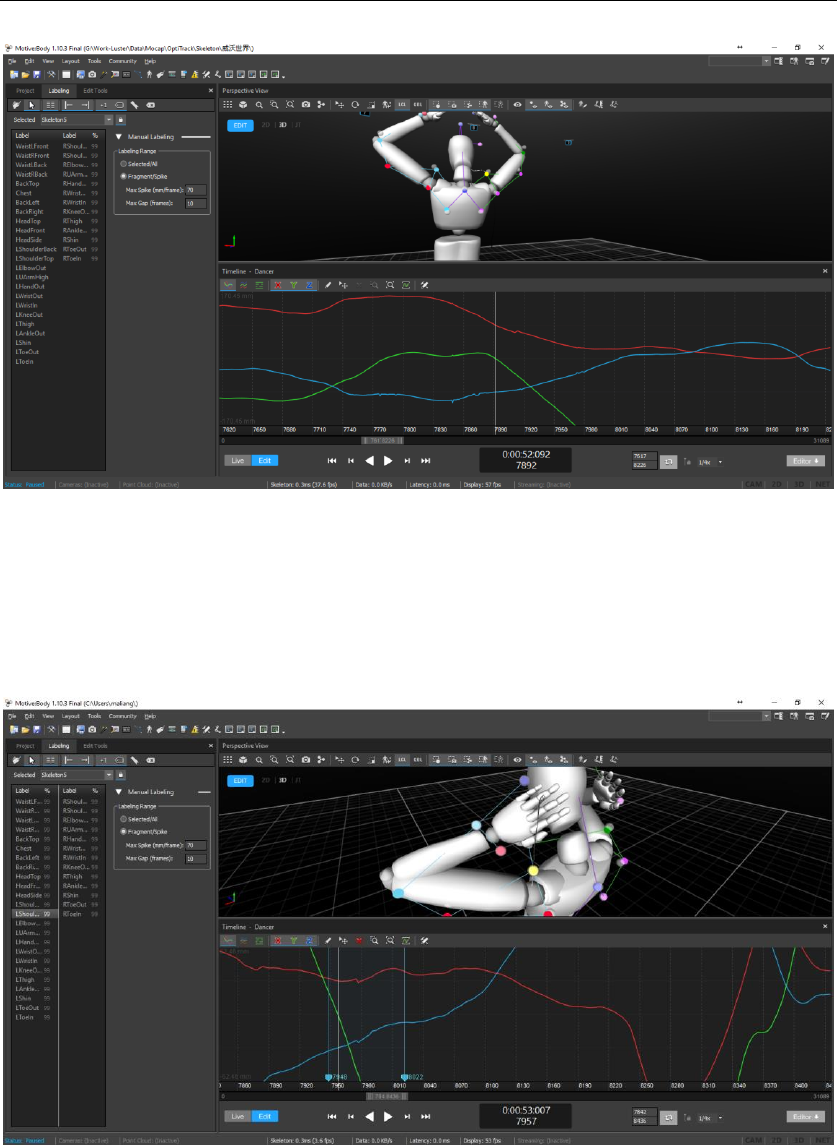Click rotate orbit icon in top Perspective toolbar
The width and height of the screenshot is (837, 1145).
pyautogui.click(x=355, y=105)
